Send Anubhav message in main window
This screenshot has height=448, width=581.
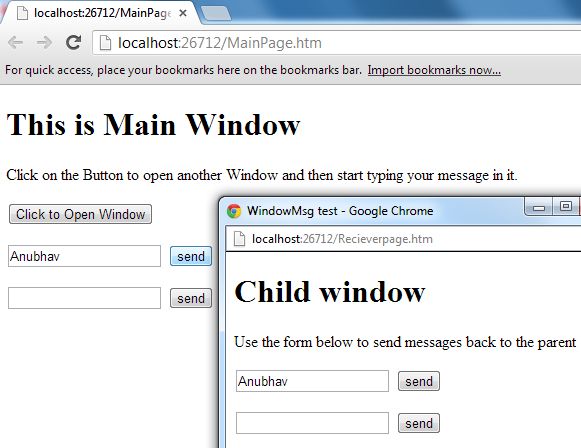[x=191, y=256]
